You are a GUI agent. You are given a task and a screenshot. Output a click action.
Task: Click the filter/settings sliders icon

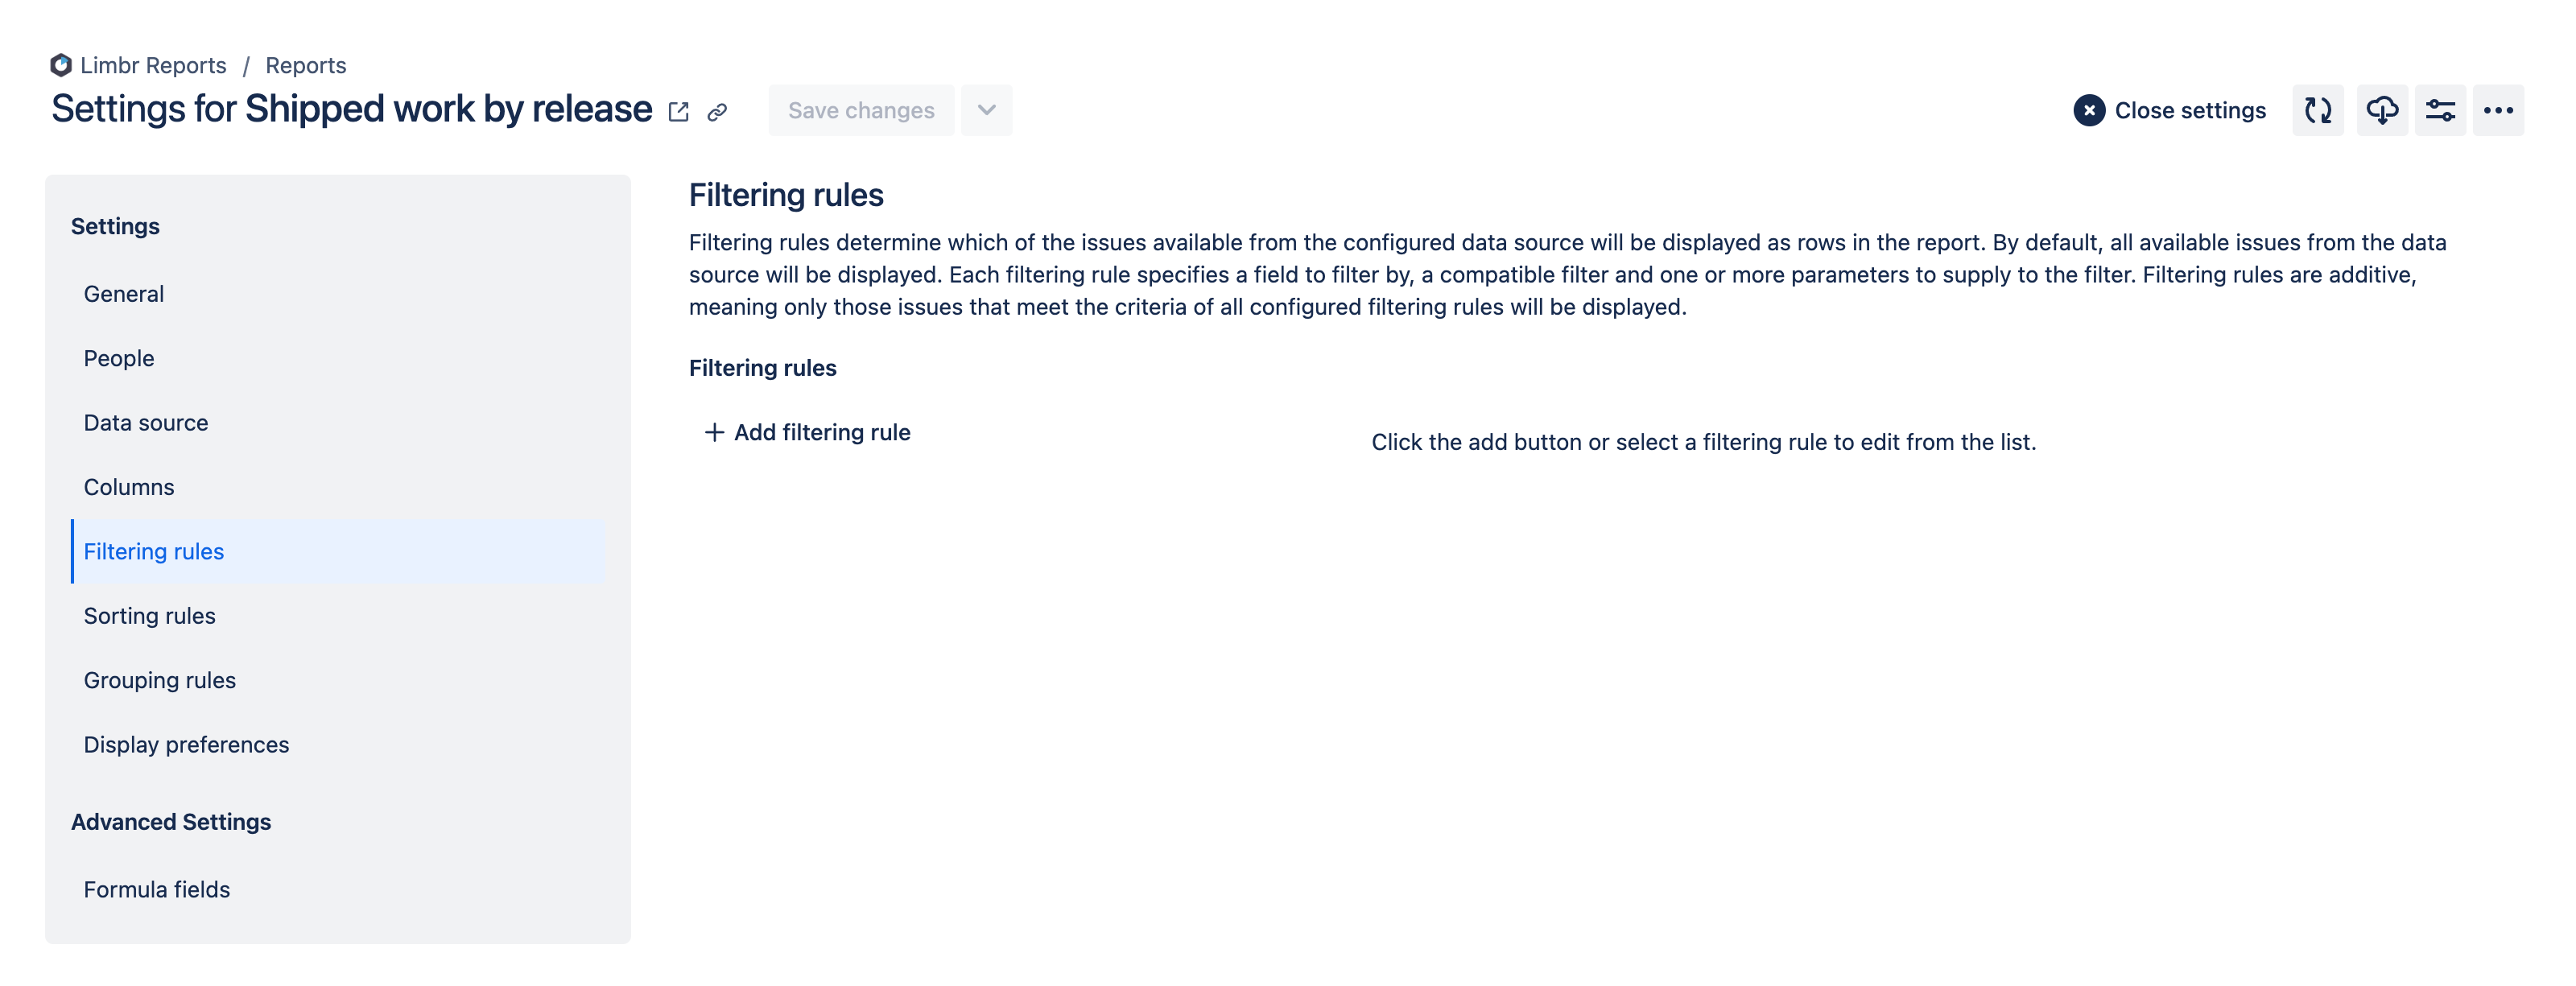[2440, 110]
